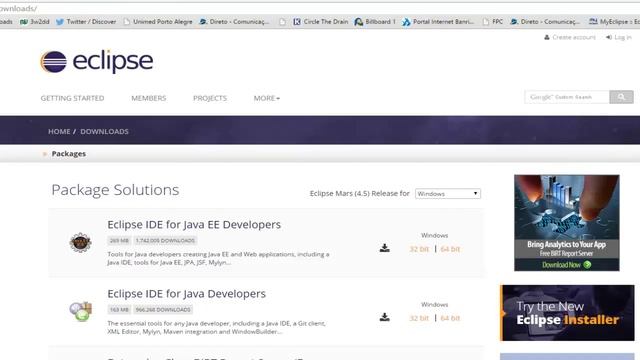Click the Eclipse Mars (4.5) Release for text

[x=360, y=193]
